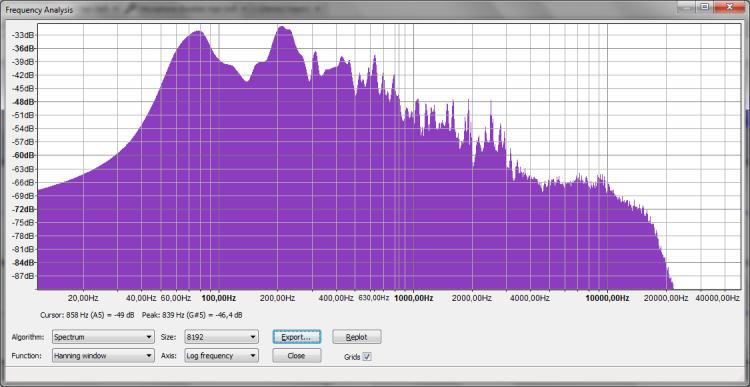Click the 40000,00Hz horizontal axis label
This screenshot has height=387, width=750.
[718, 298]
